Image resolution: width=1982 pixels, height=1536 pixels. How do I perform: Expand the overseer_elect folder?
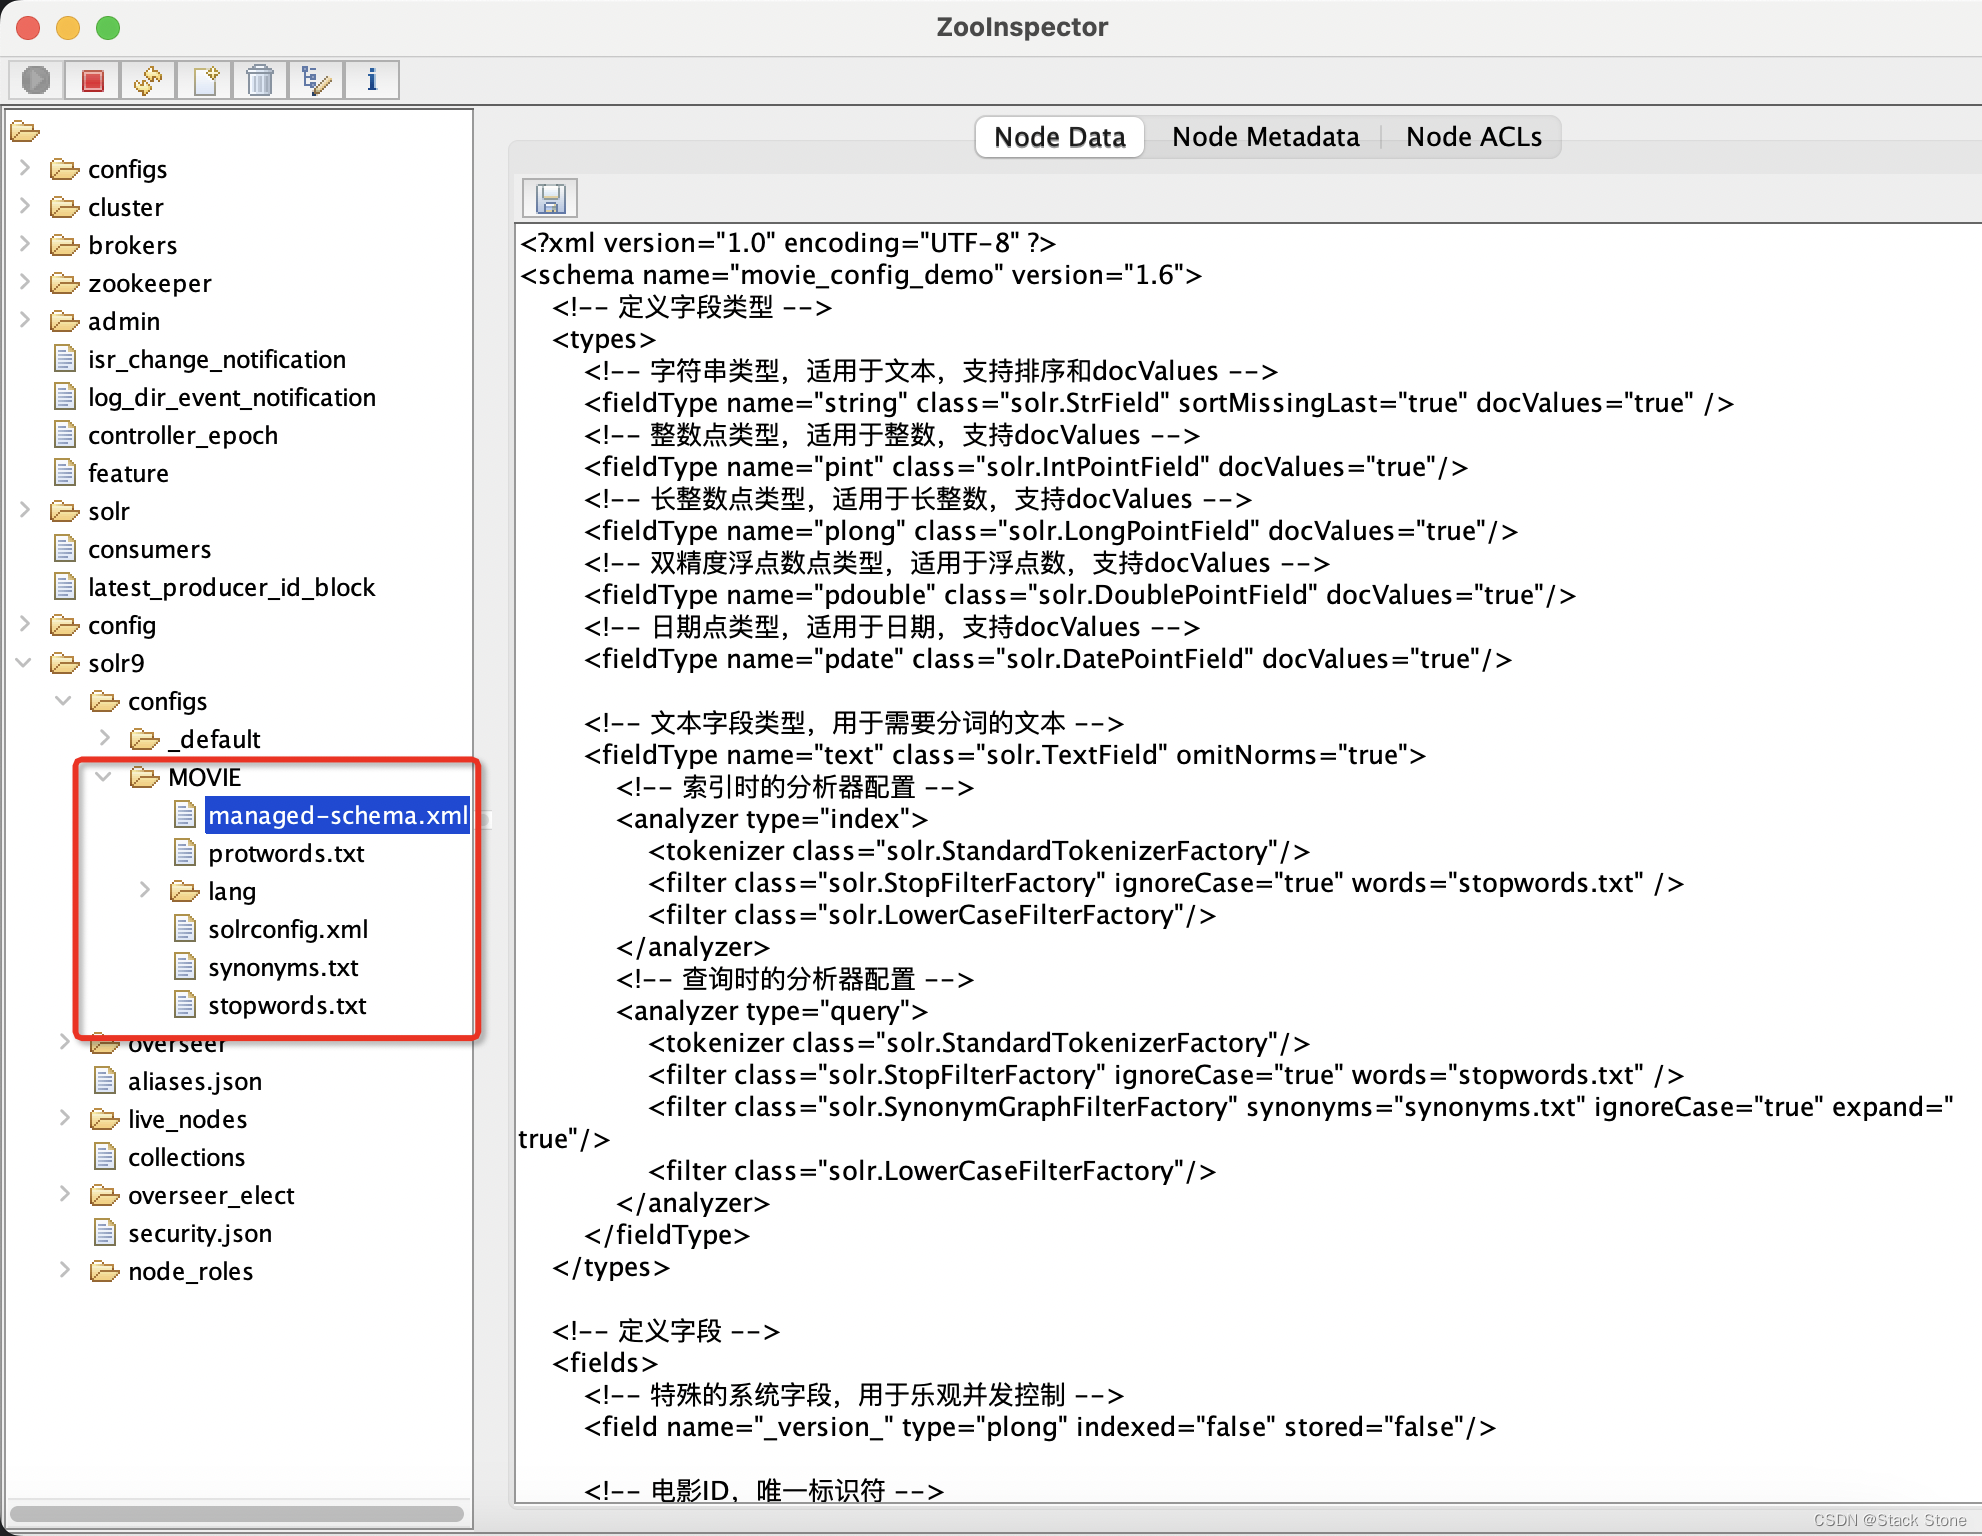[65, 1194]
